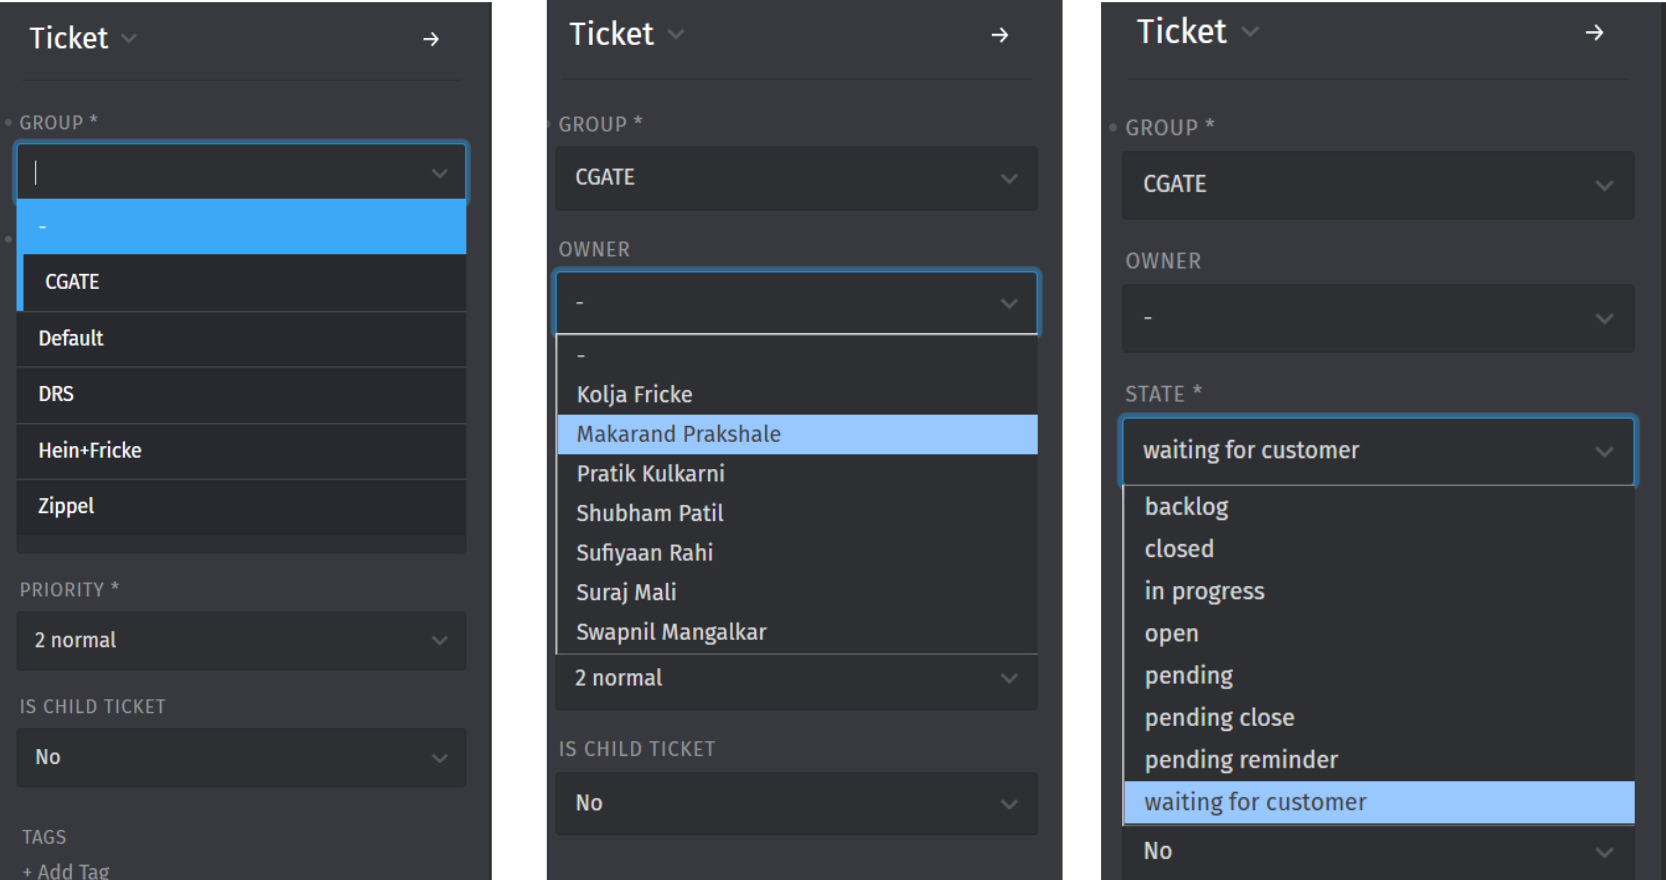Click the arrow icon in the middle Ticket panel
Screen dimensions: 1666x880
coord(999,35)
